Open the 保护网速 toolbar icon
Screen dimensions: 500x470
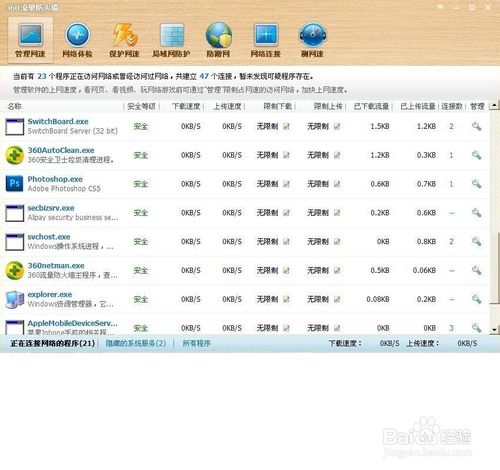tap(124, 40)
